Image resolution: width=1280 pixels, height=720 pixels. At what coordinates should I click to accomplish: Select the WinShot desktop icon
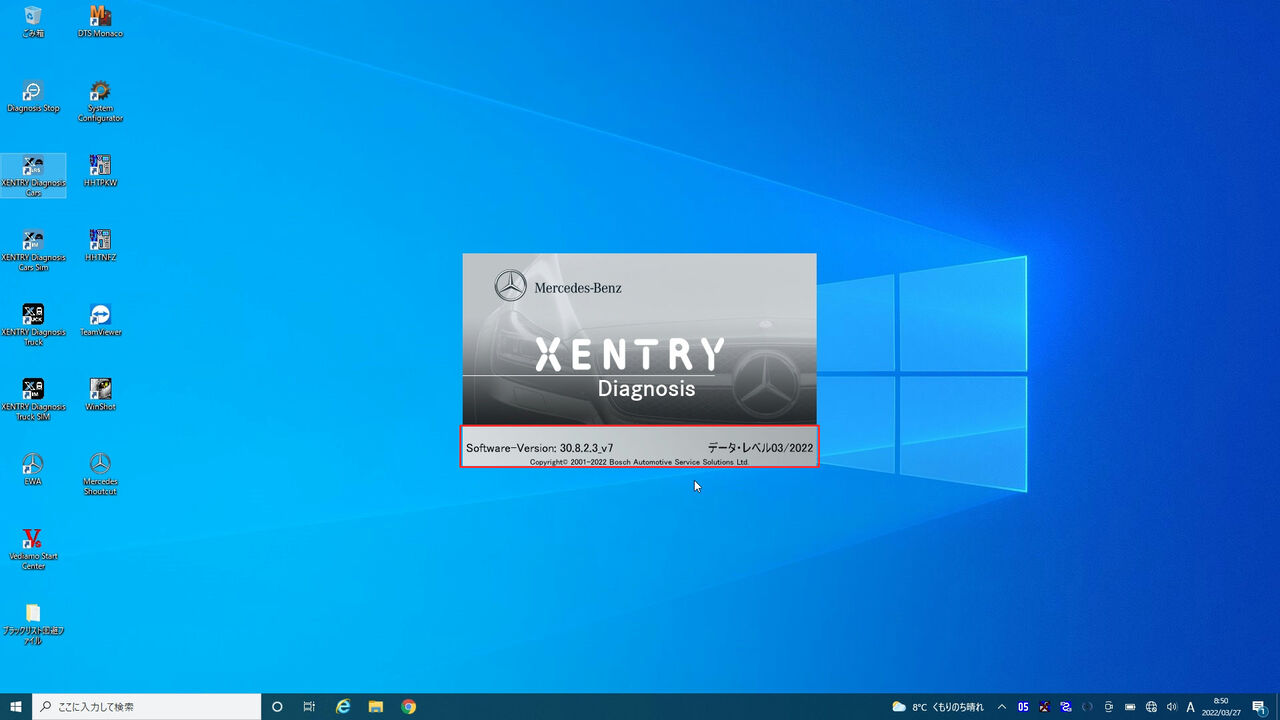[x=100, y=395]
